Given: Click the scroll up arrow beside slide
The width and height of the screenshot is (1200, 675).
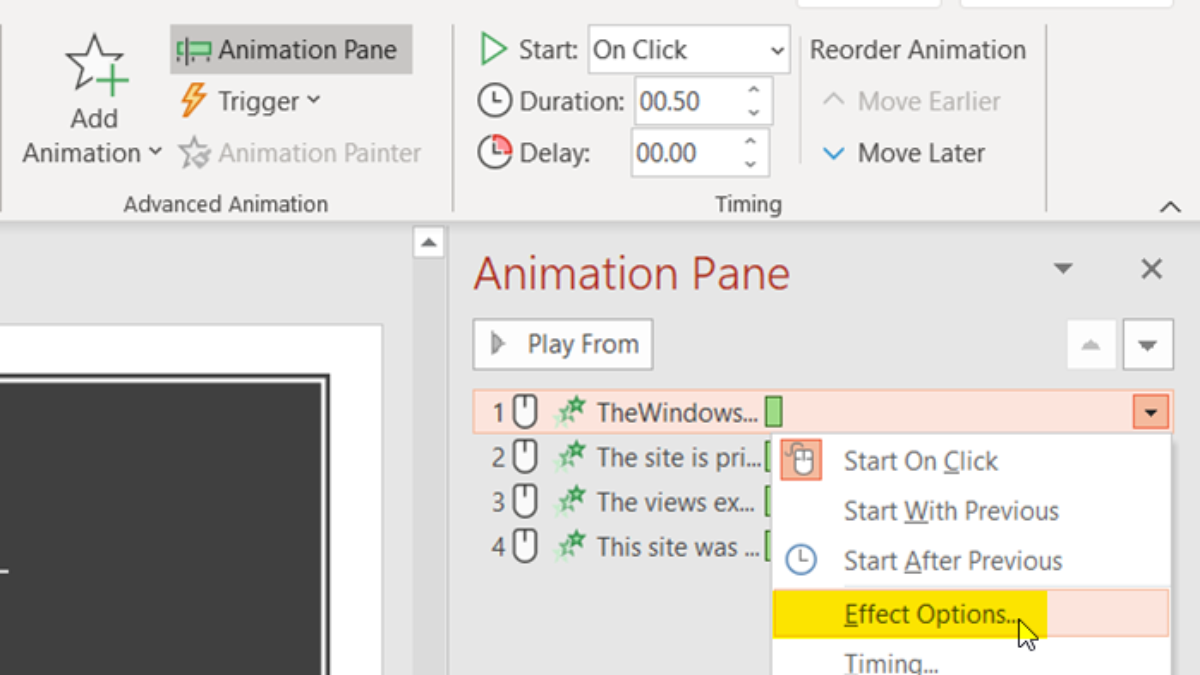Looking at the screenshot, I should pos(429,242).
